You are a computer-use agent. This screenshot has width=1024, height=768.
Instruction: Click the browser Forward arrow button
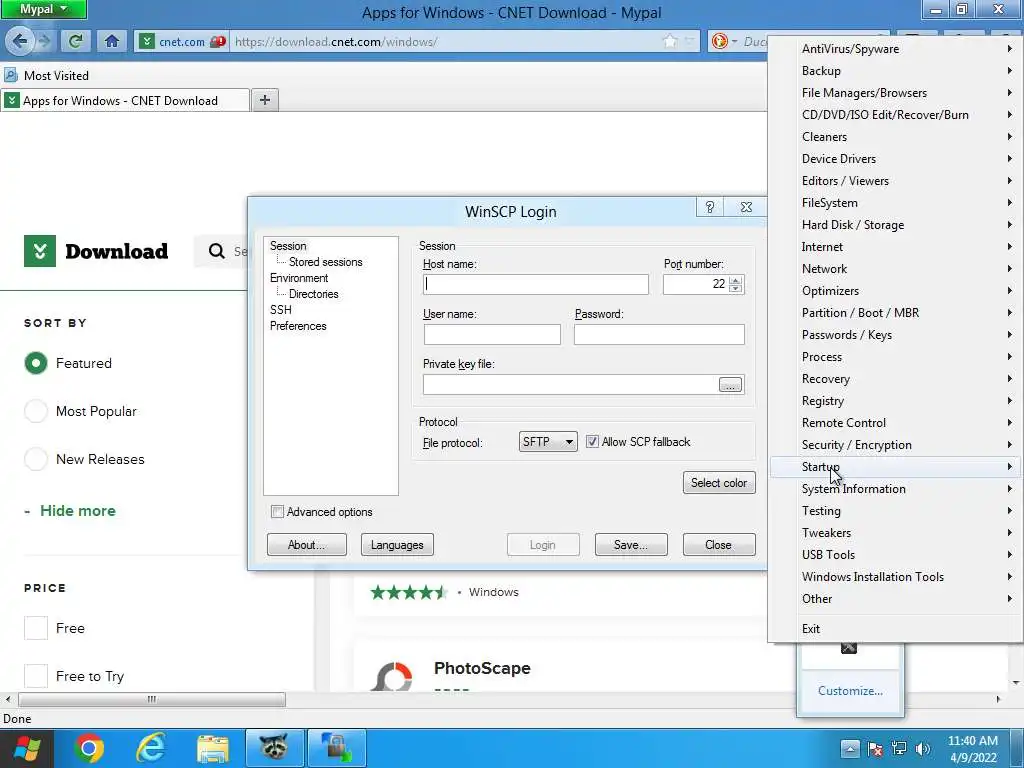tap(44, 41)
